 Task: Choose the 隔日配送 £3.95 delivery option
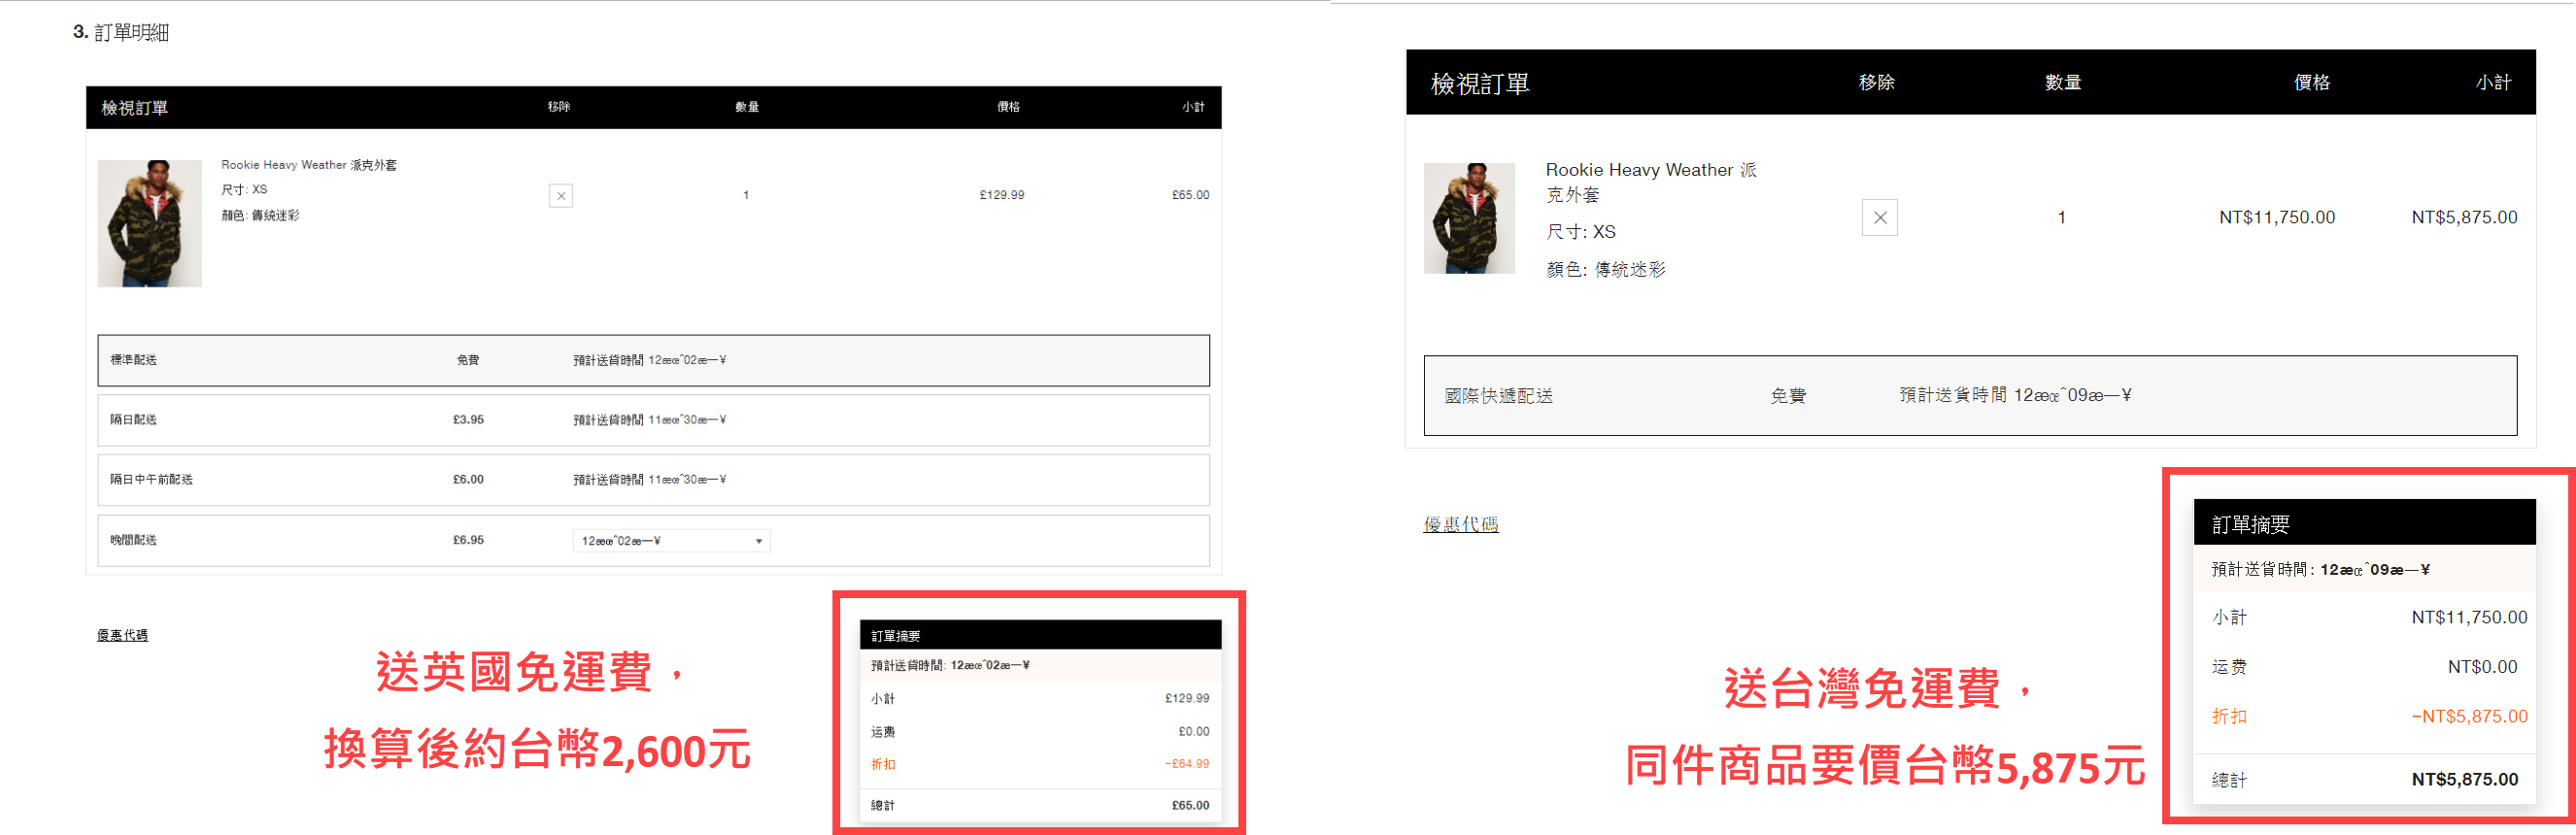[653, 420]
